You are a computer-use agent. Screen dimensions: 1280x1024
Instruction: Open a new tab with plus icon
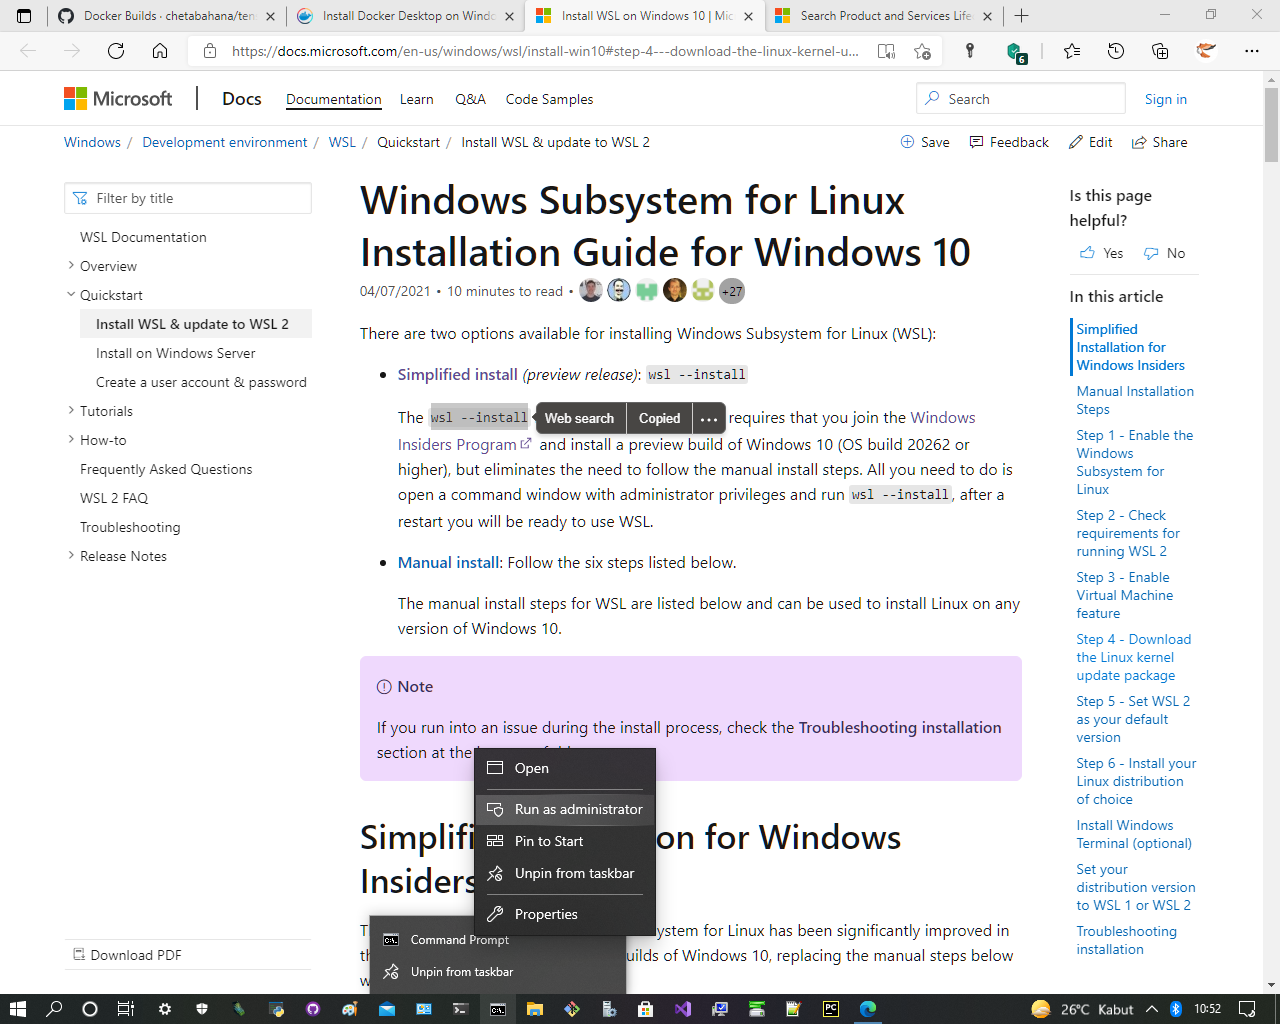point(1021,16)
